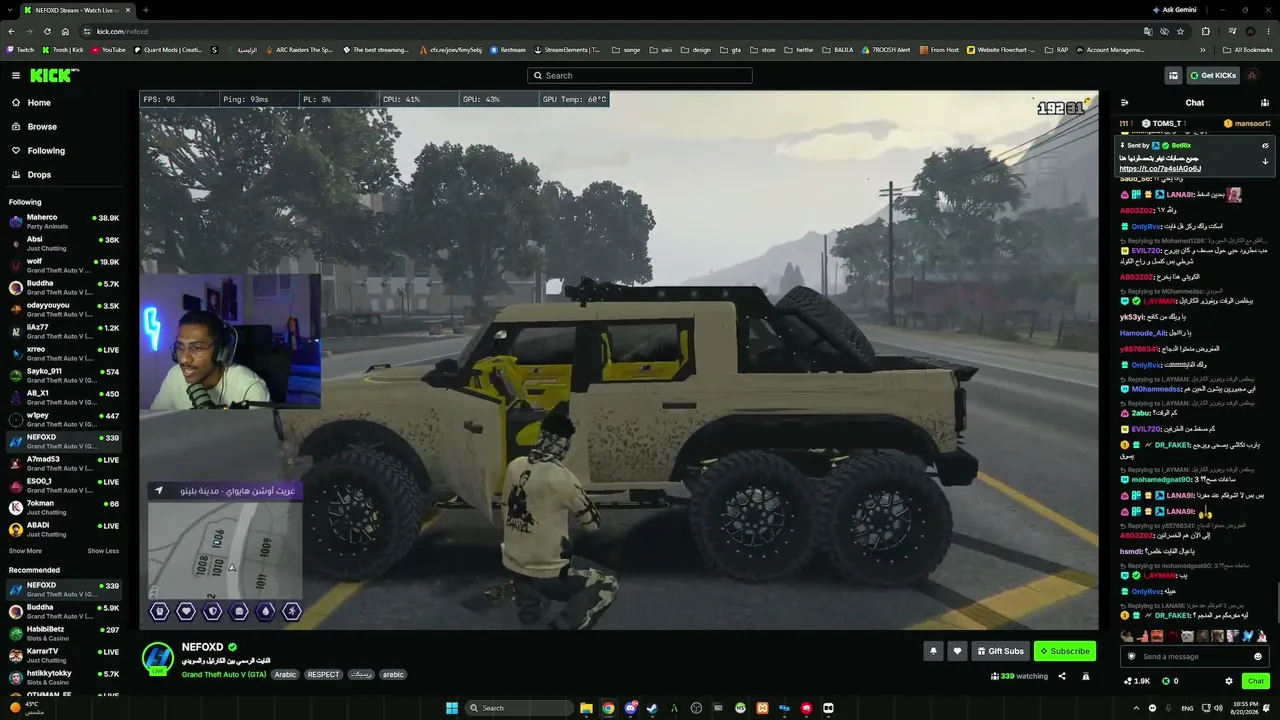Viewport: 1280px width, 720px height.
Task: Expand the All Bookmarks folder
Action: pyautogui.click(x=1249, y=49)
